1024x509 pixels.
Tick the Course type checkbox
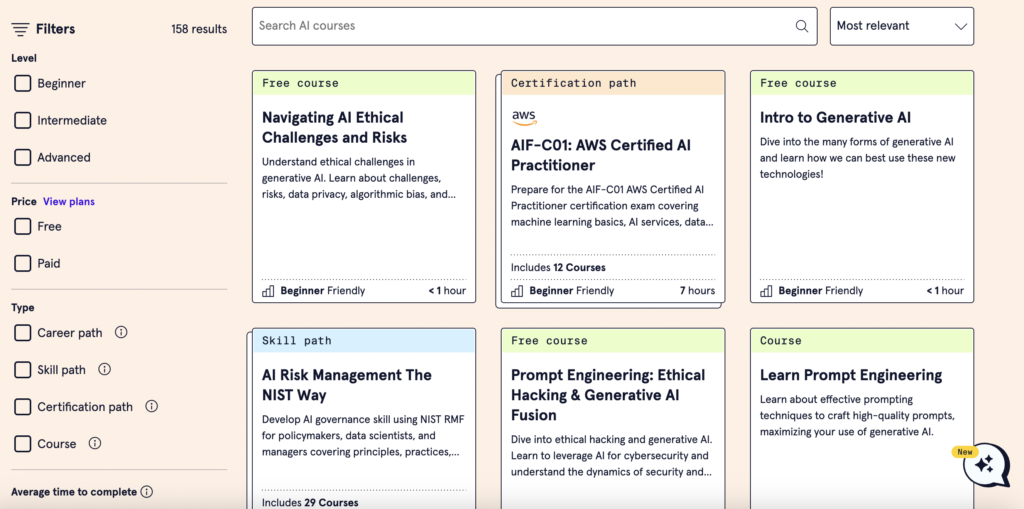[x=23, y=444]
